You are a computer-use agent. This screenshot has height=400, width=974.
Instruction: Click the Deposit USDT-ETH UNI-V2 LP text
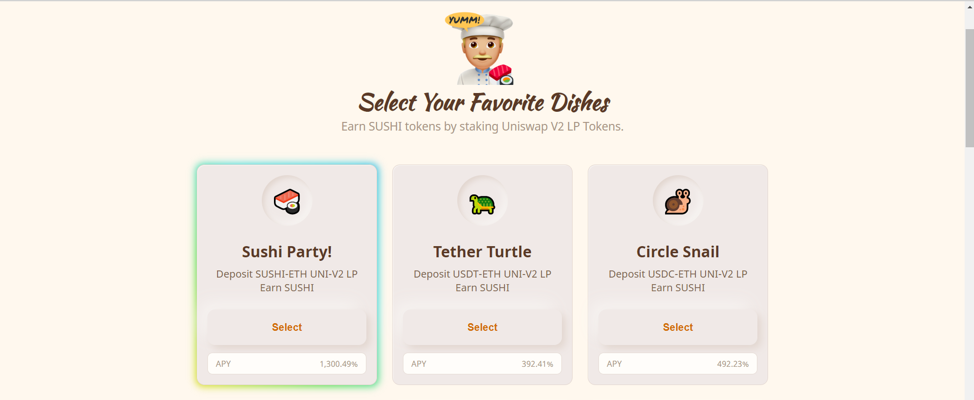pyautogui.click(x=482, y=274)
